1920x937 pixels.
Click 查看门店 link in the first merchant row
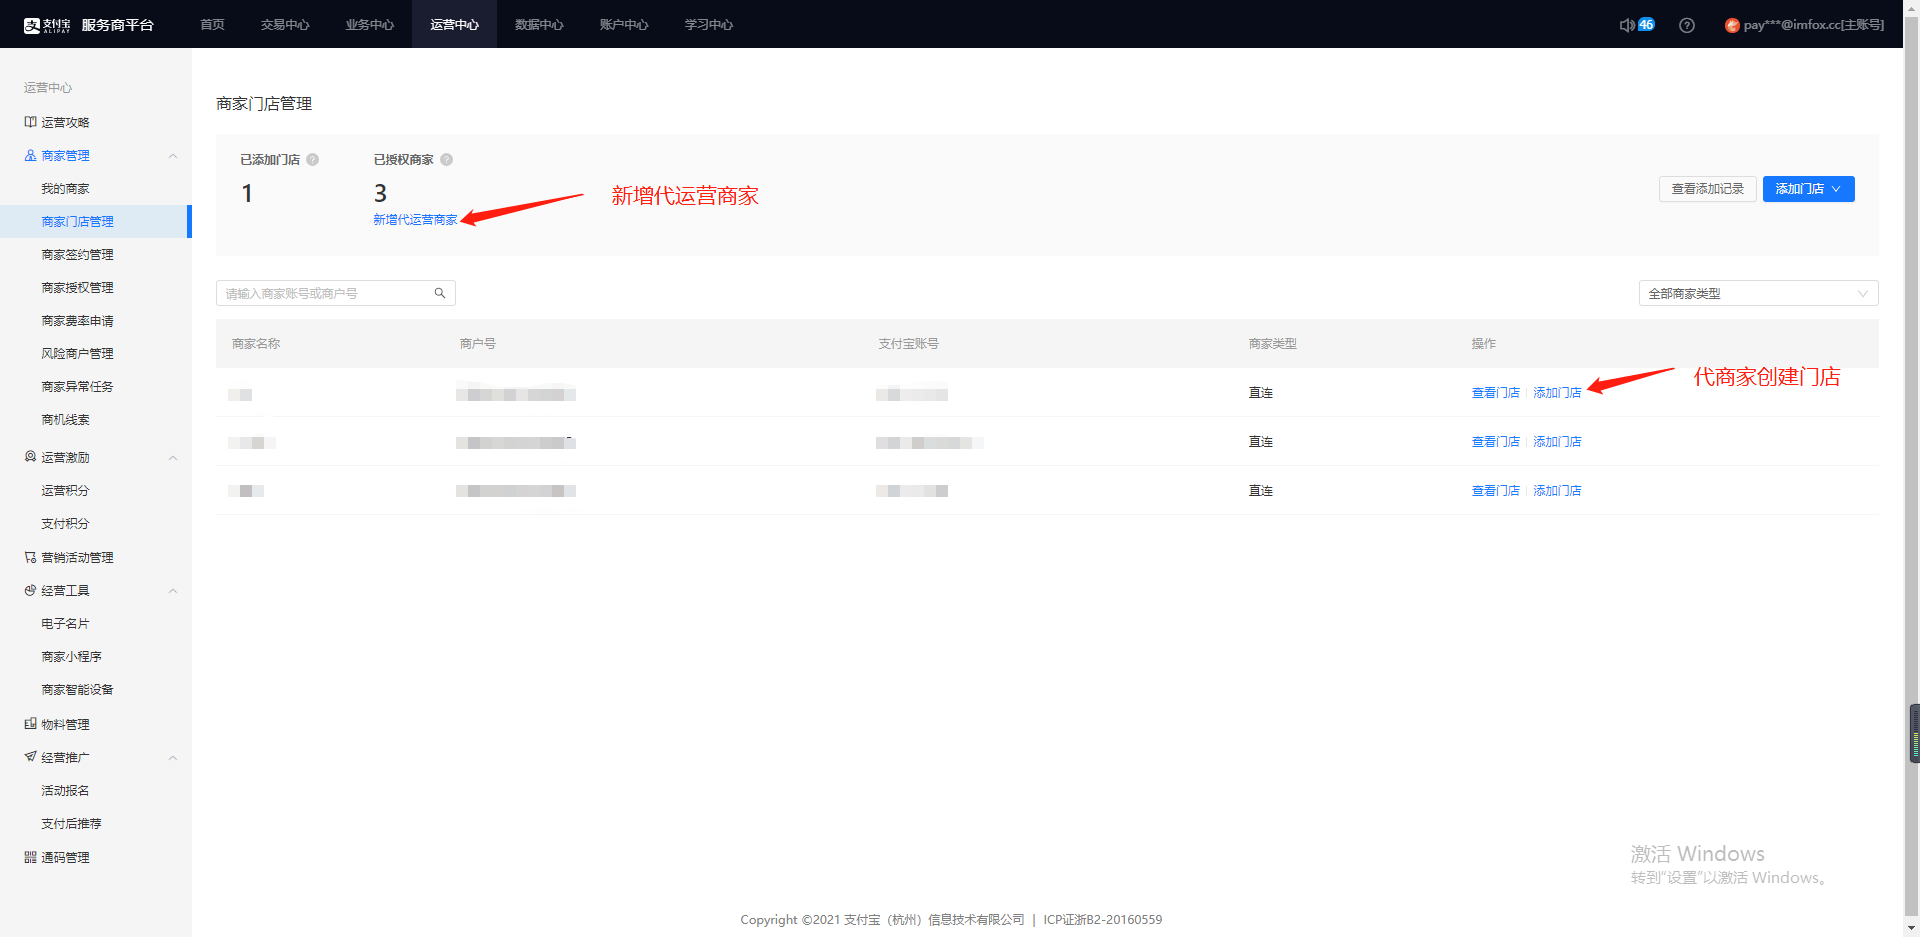point(1495,393)
